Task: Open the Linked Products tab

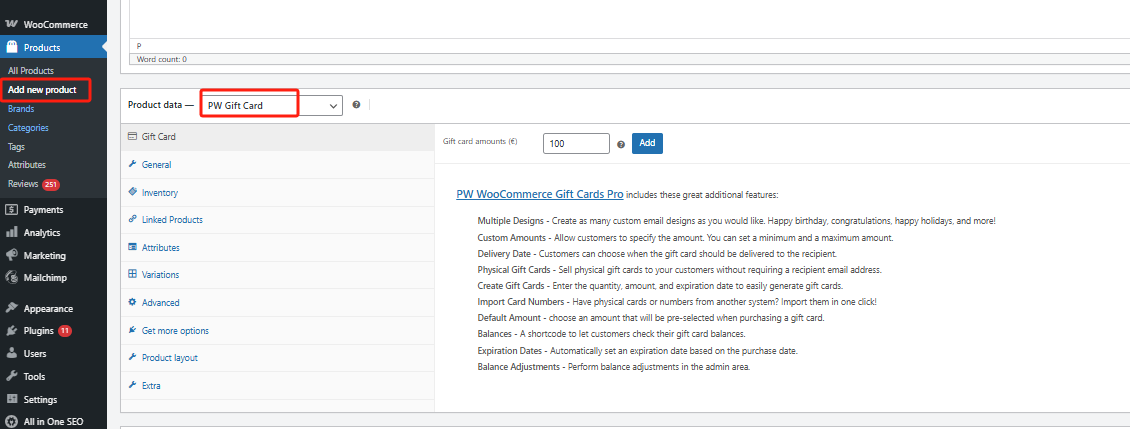Action: 171,220
